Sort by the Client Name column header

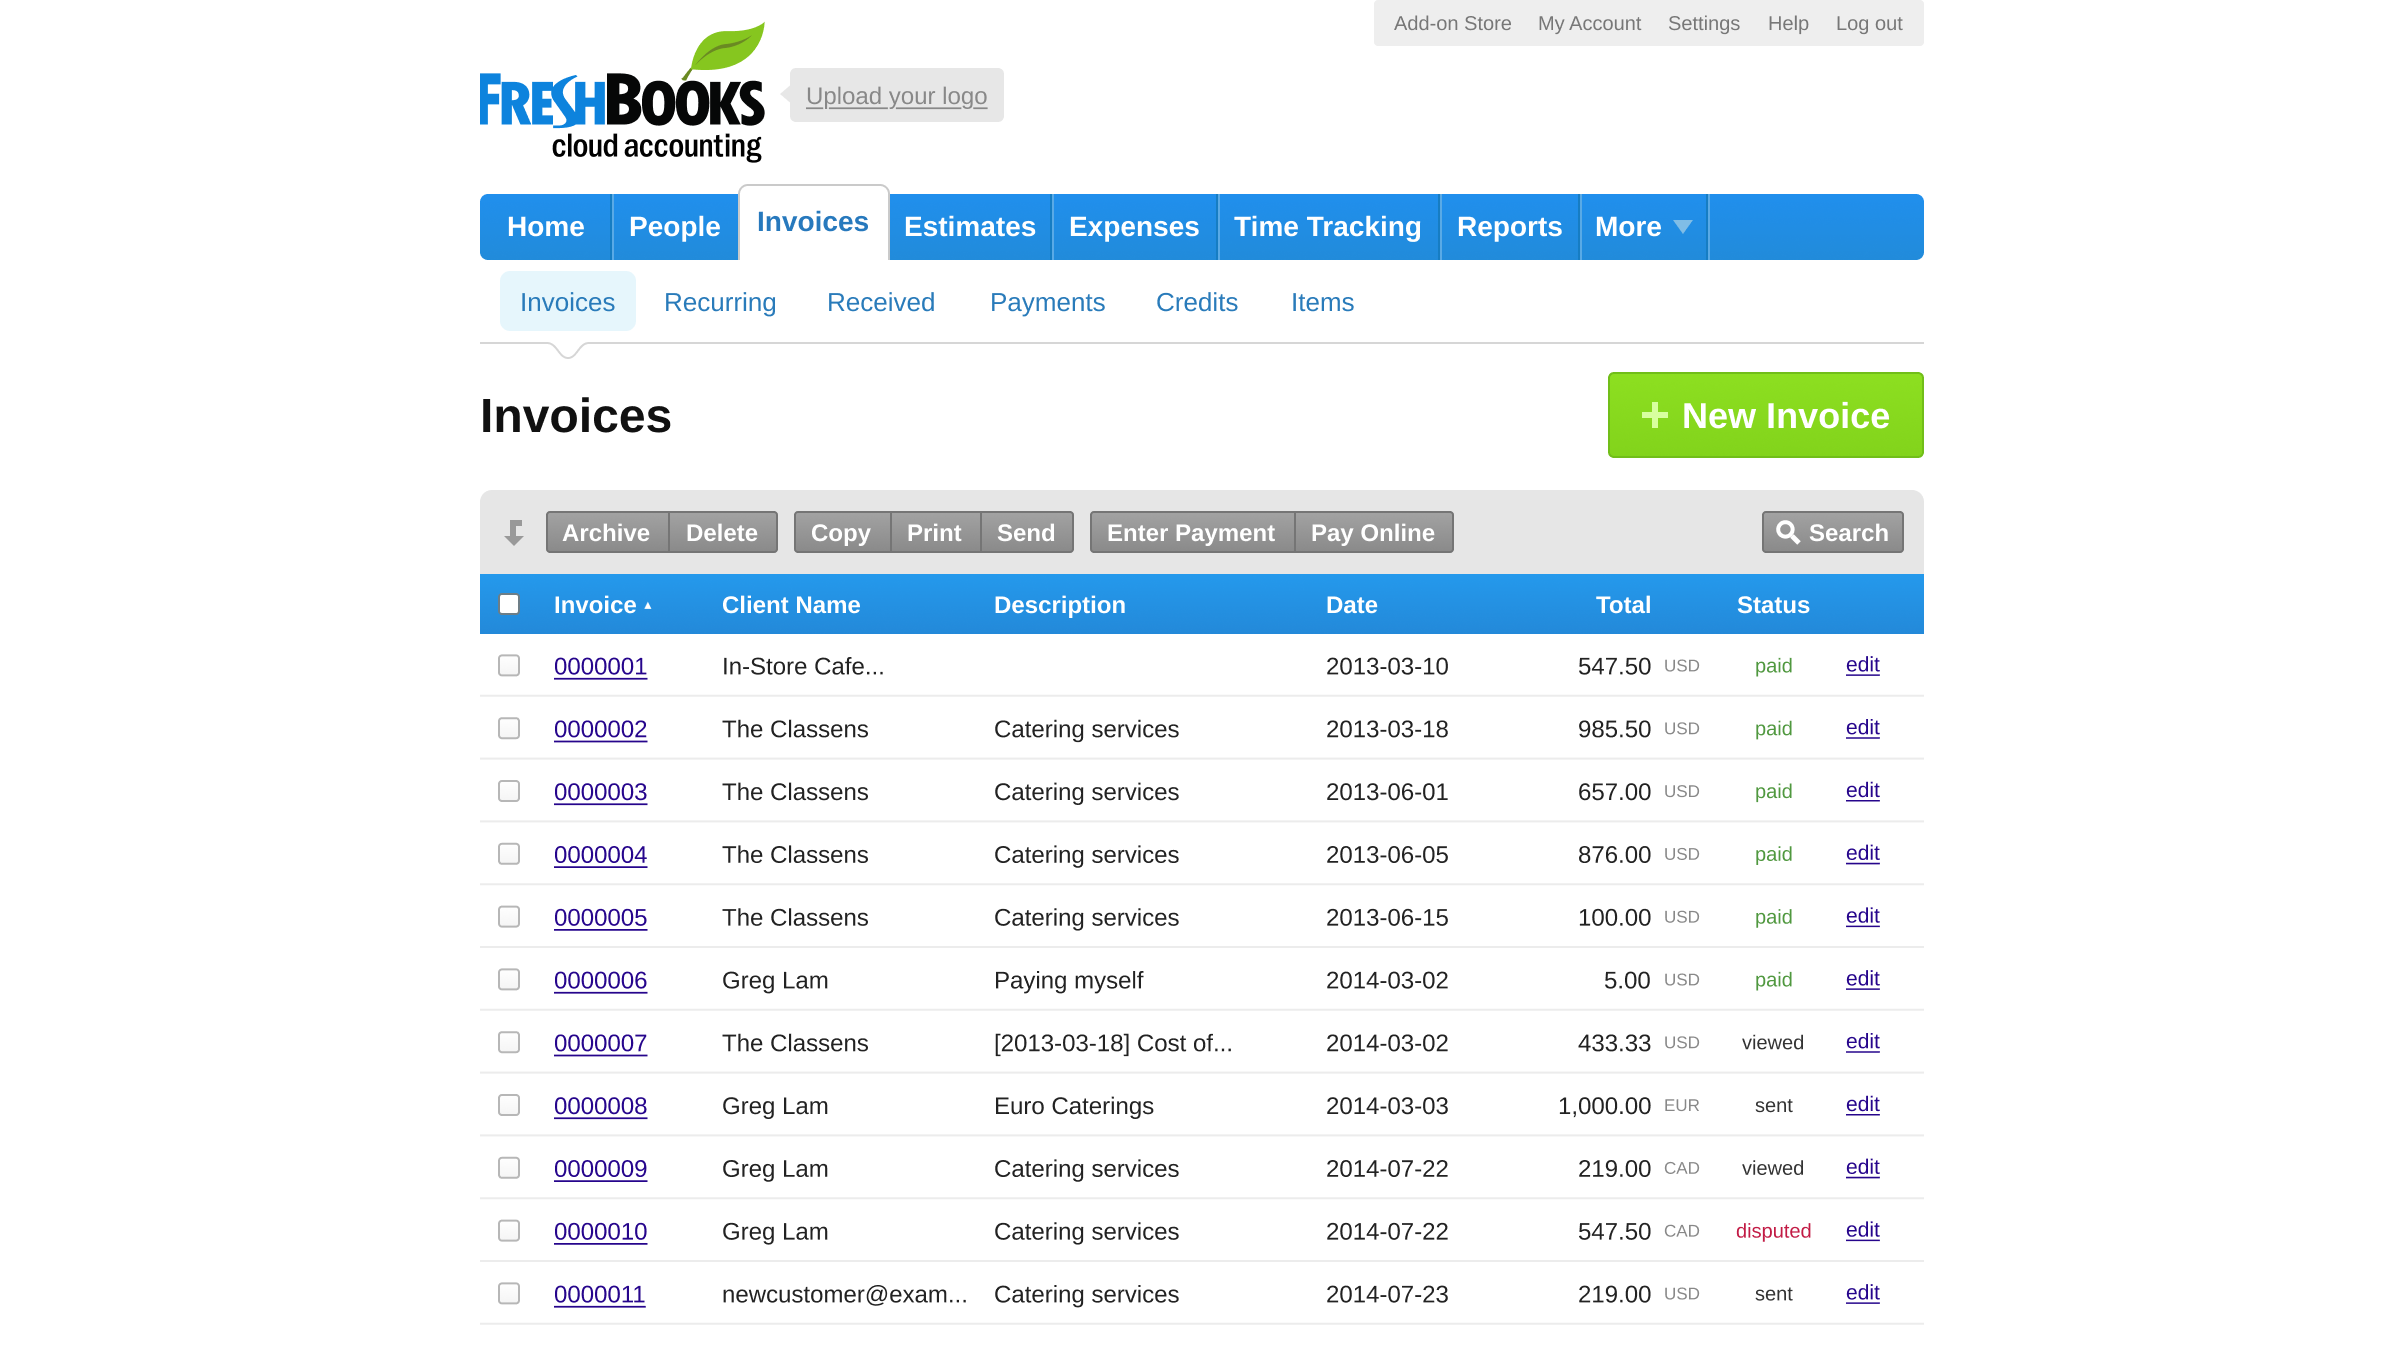coord(791,605)
